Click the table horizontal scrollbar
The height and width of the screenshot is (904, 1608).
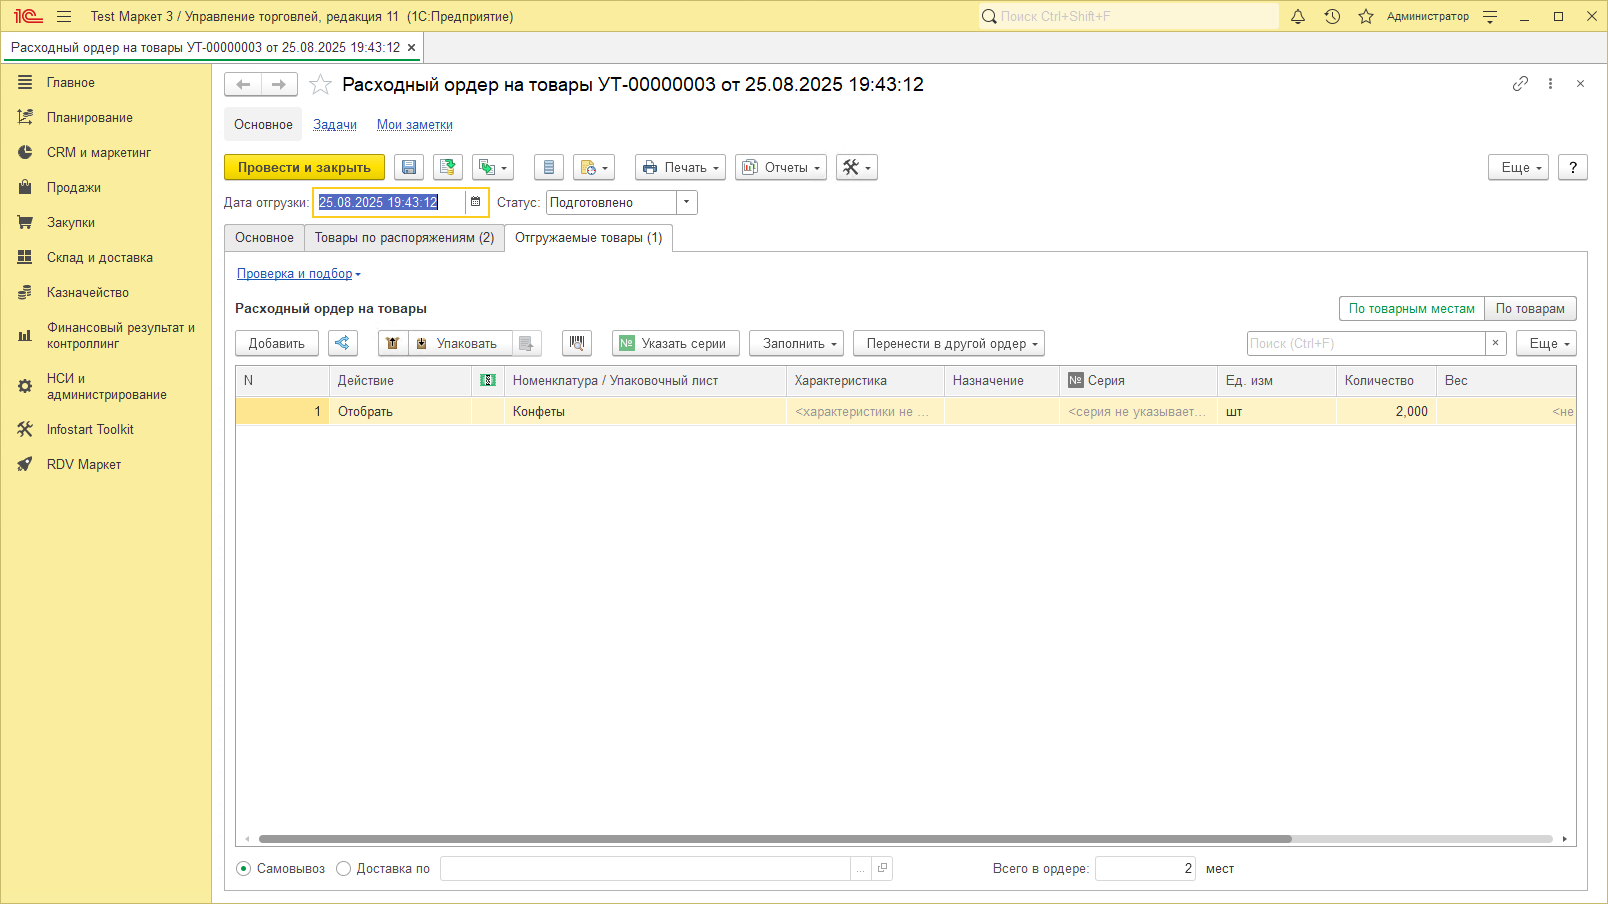775,839
